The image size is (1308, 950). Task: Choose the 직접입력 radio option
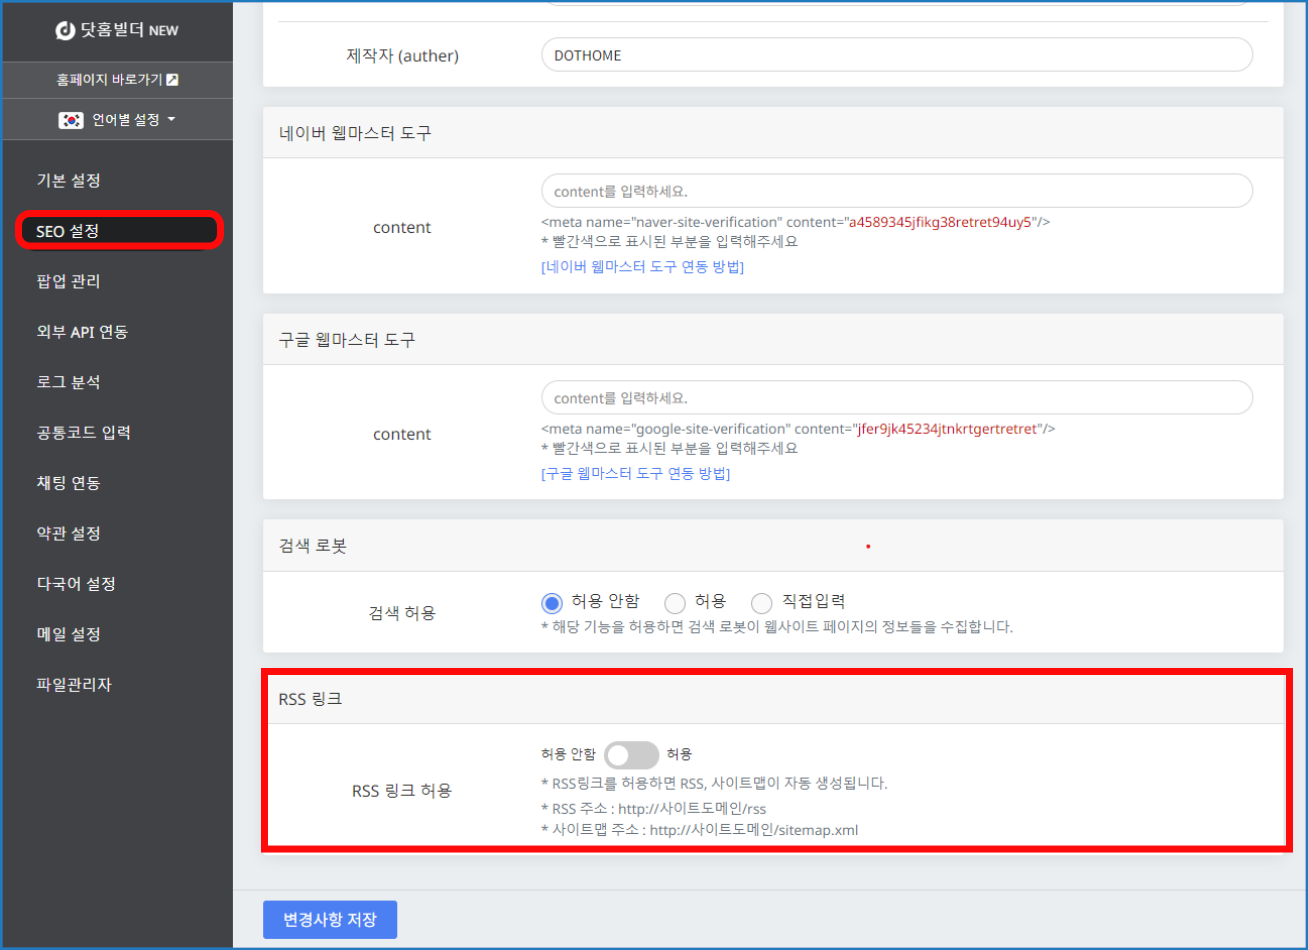(x=762, y=603)
